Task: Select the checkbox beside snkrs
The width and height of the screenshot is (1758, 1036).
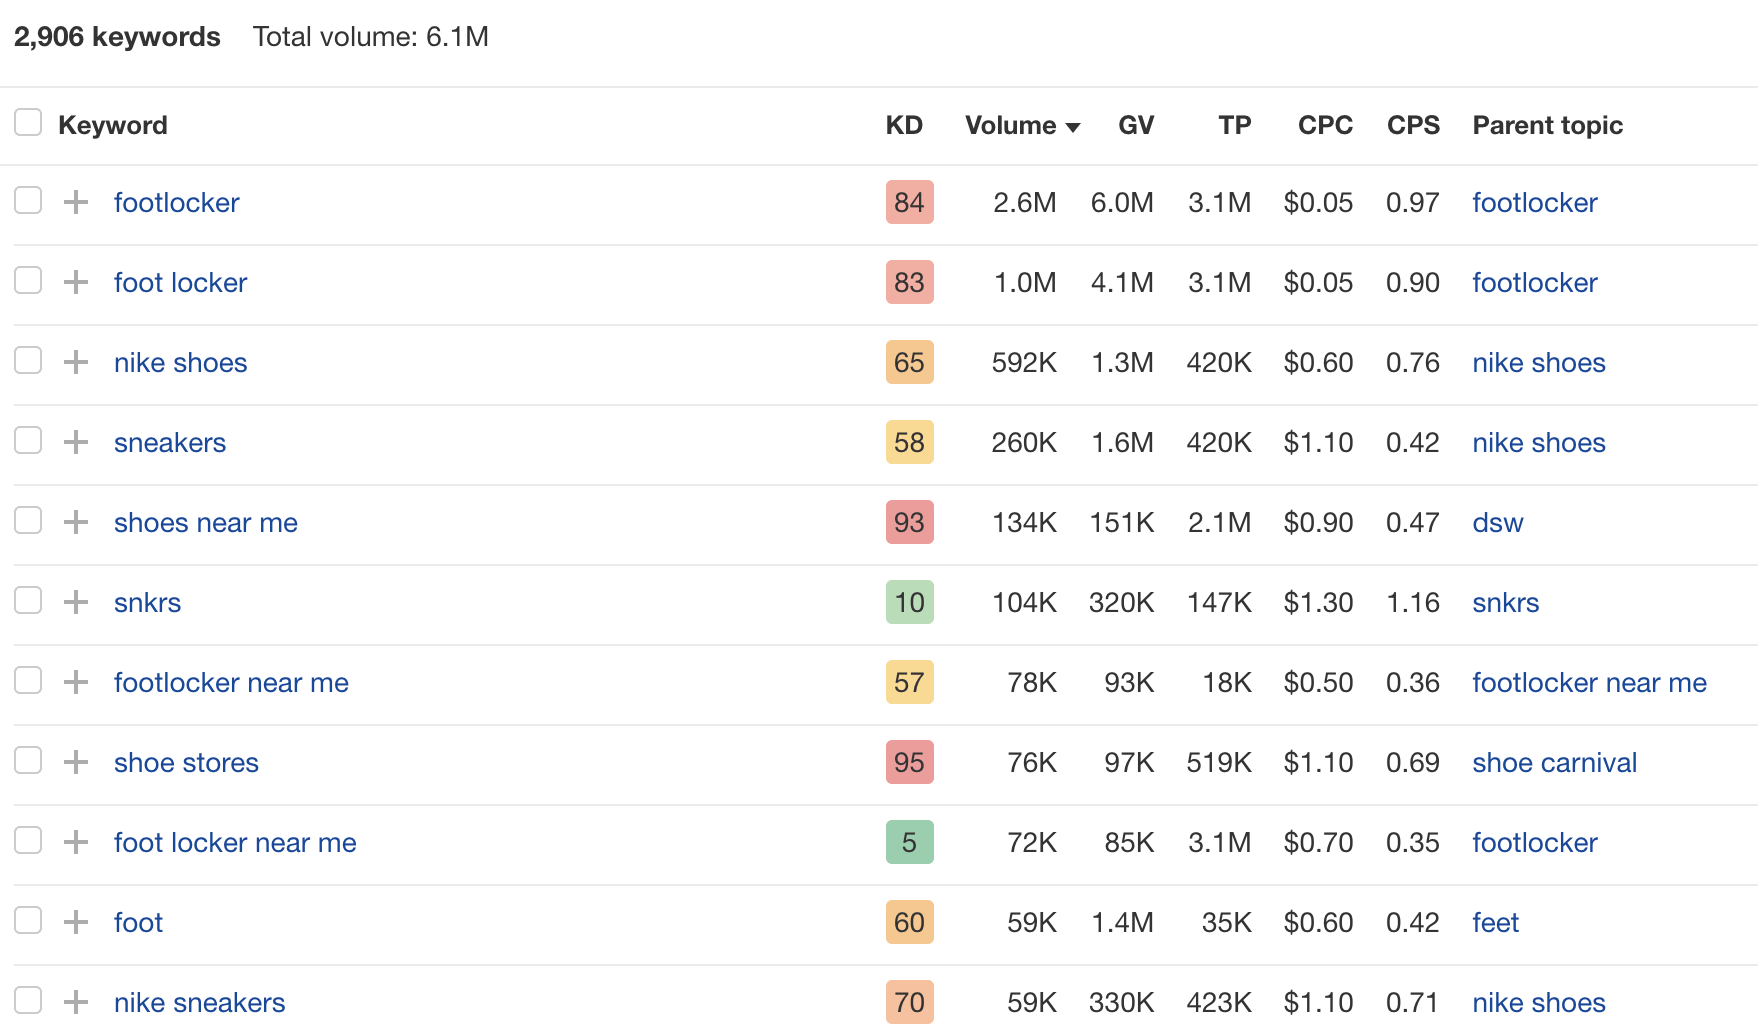Action: pyautogui.click(x=28, y=600)
